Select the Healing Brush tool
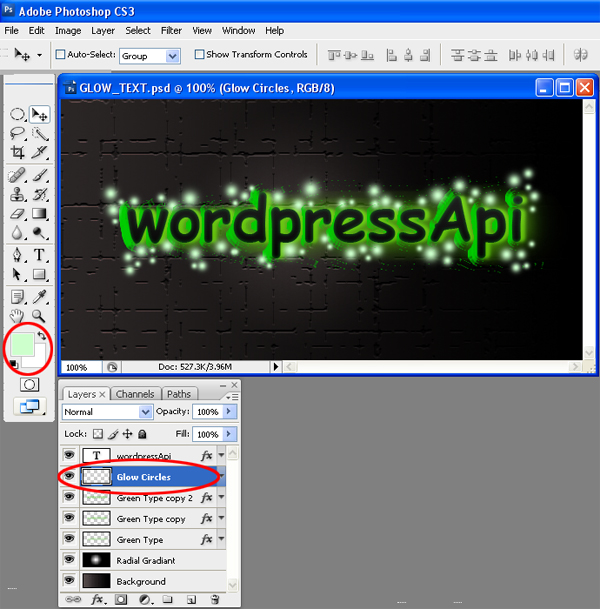The height and width of the screenshot is (609, 600). [17, 176]
